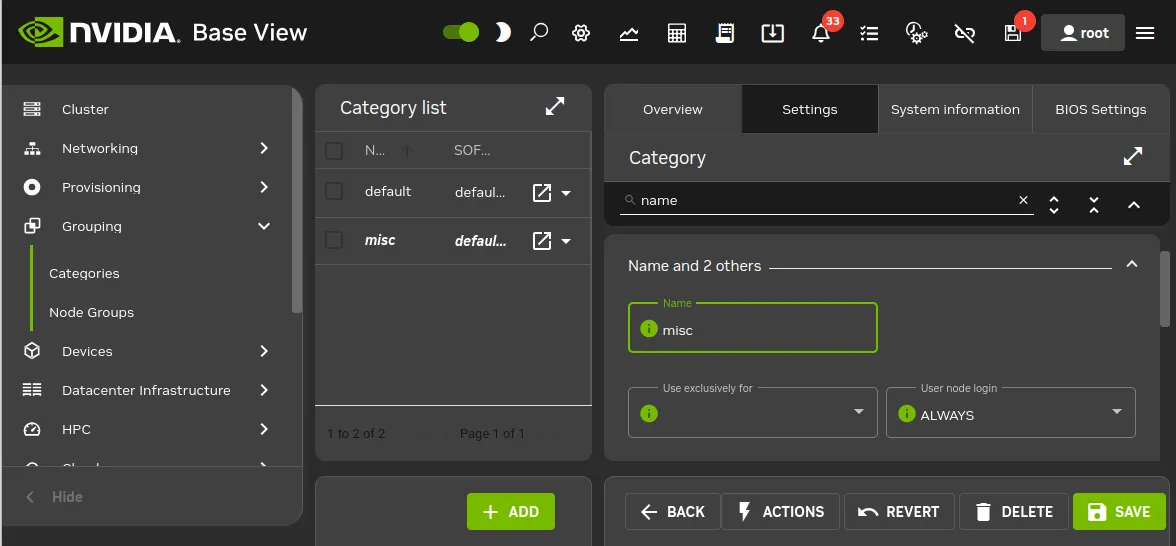This screenshot has height=546, width=1176.
Task: Expand the Networking sidebar section
Action: coord(147,148)
